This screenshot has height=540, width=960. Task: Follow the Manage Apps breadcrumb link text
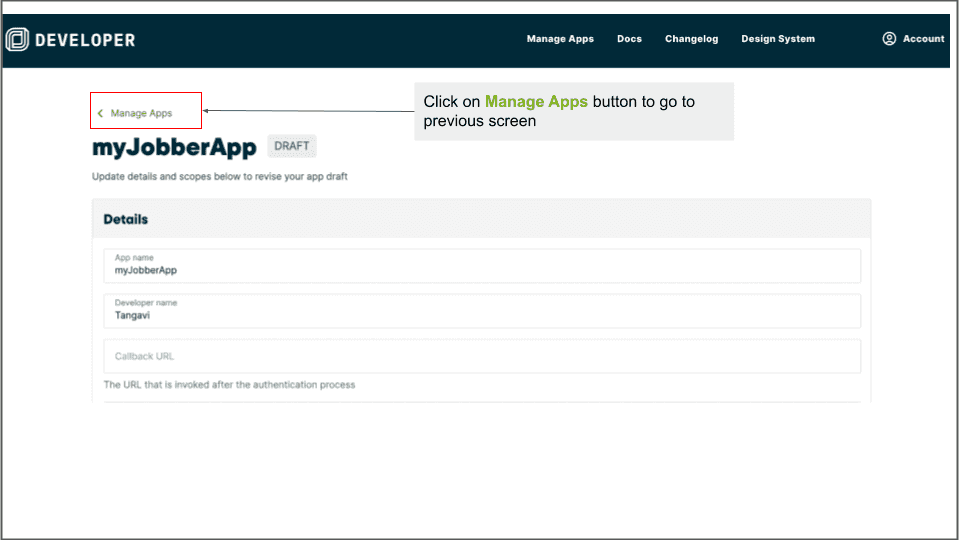click(x=141, y=113)
